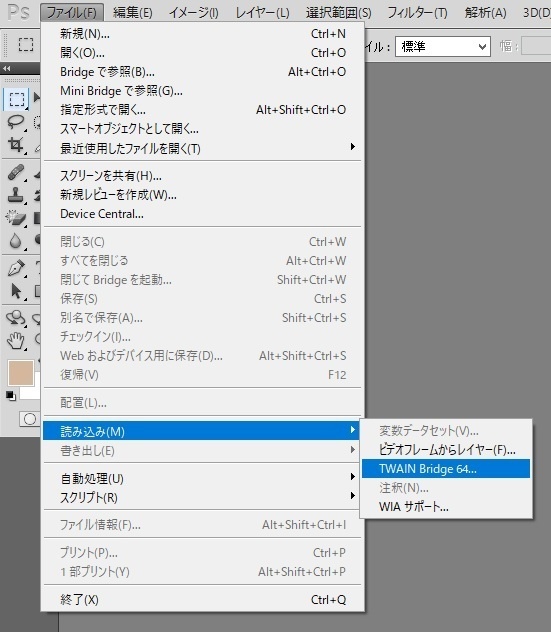Click the 幅 width input field
The width and height of the screenshot is (551, 632).
536,46
